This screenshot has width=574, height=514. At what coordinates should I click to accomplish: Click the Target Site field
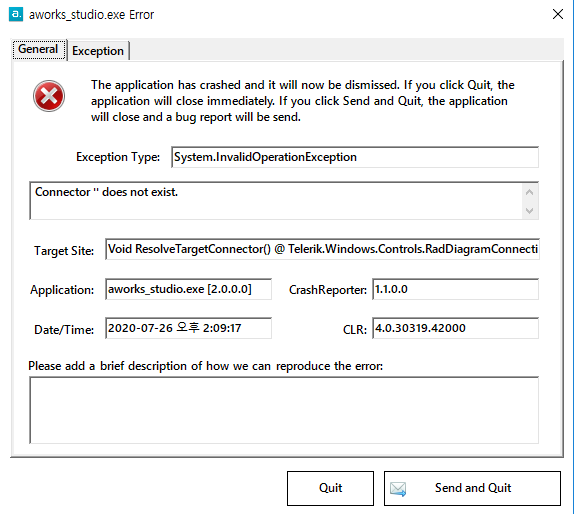point(322,249)
